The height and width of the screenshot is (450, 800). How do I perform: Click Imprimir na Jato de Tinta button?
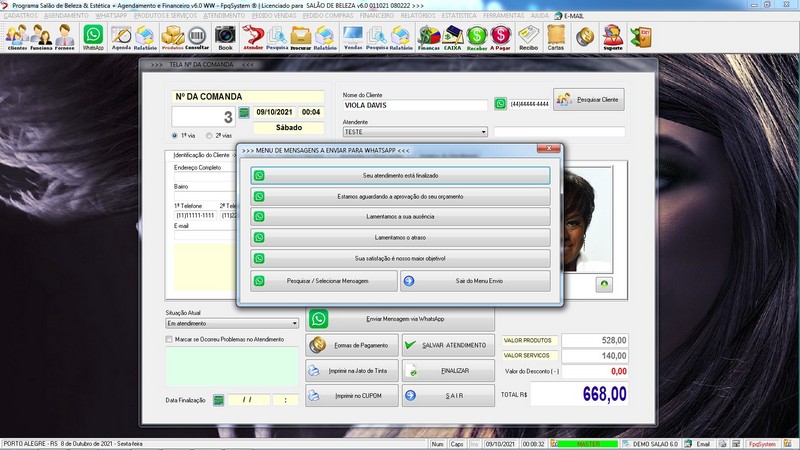pyautogui.click(x=352, y=371)
